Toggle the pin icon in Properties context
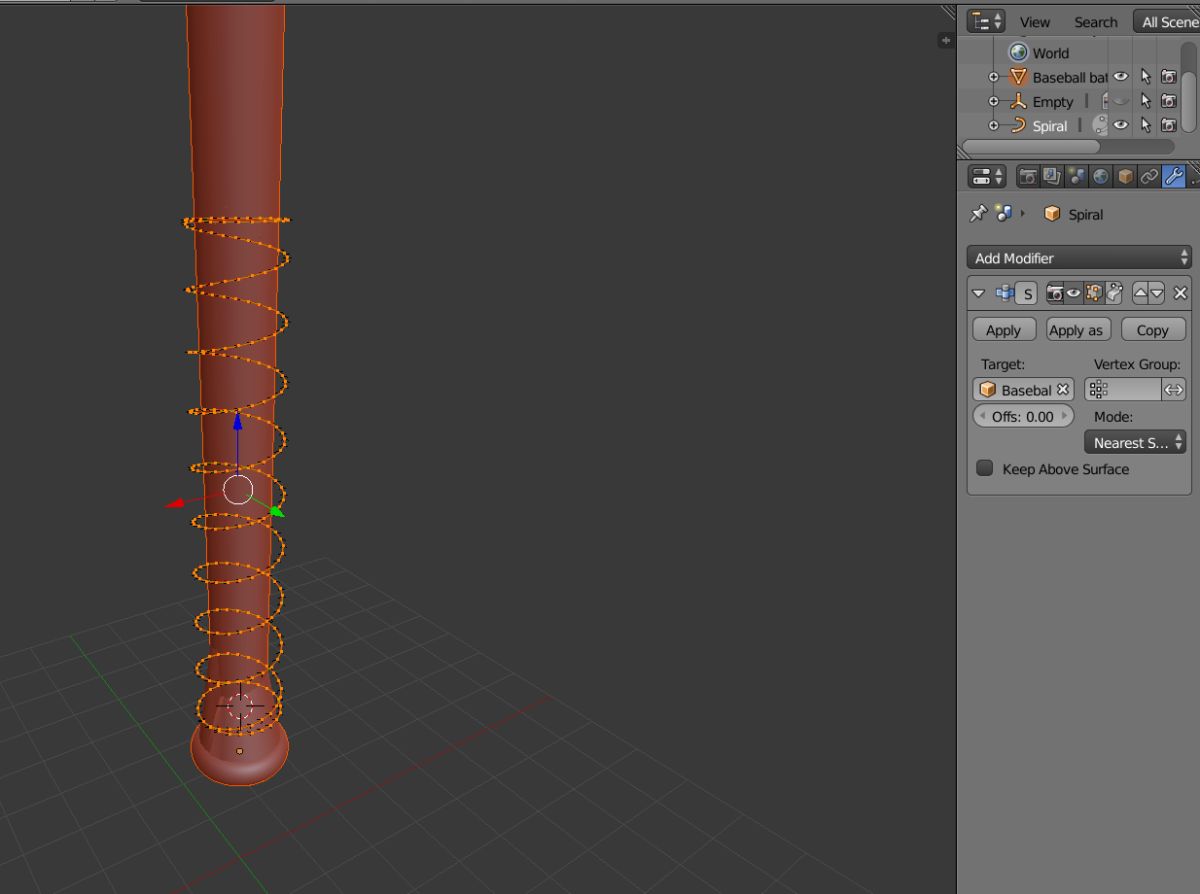Image resolution: width=1200 pixels, height=894 pixels. point(978,213)
